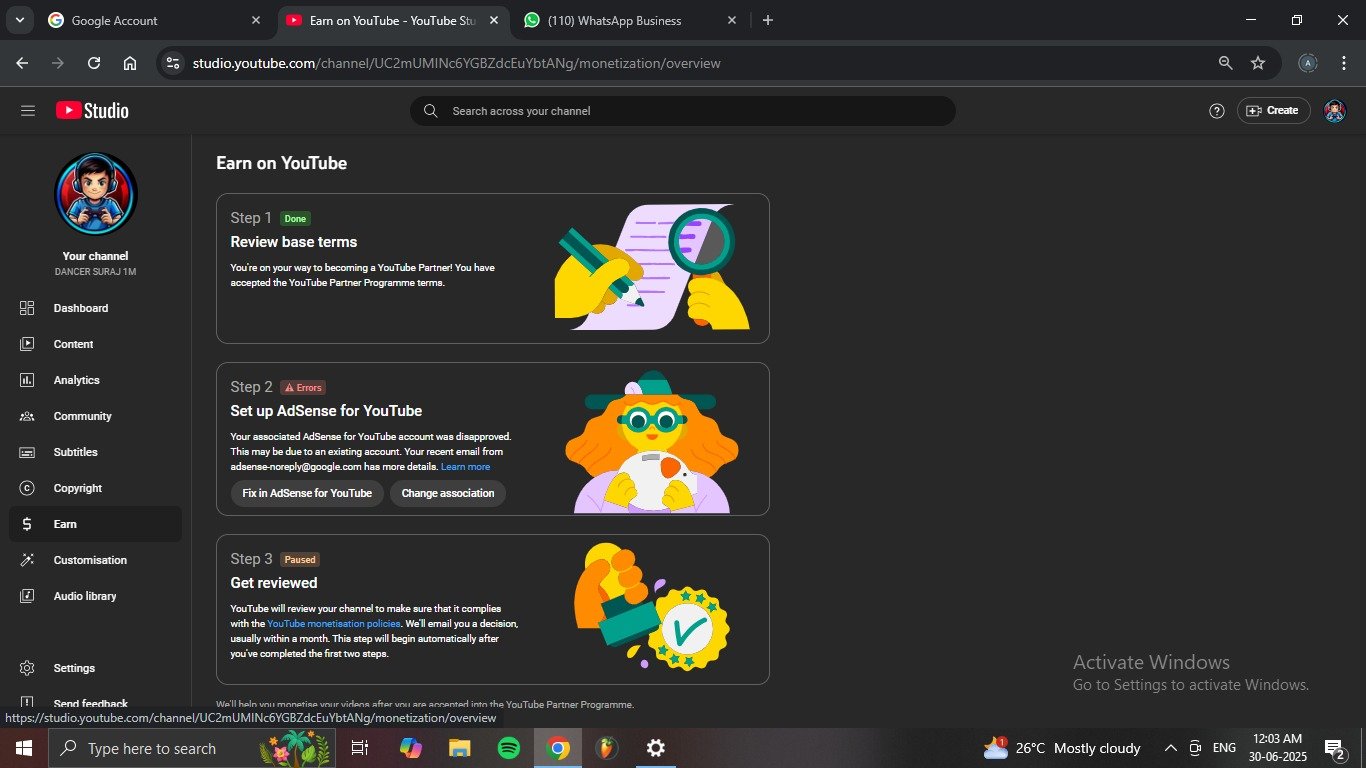Switch to the WhatsApp Business tab

pyautogui.click(x=628, y=20)
